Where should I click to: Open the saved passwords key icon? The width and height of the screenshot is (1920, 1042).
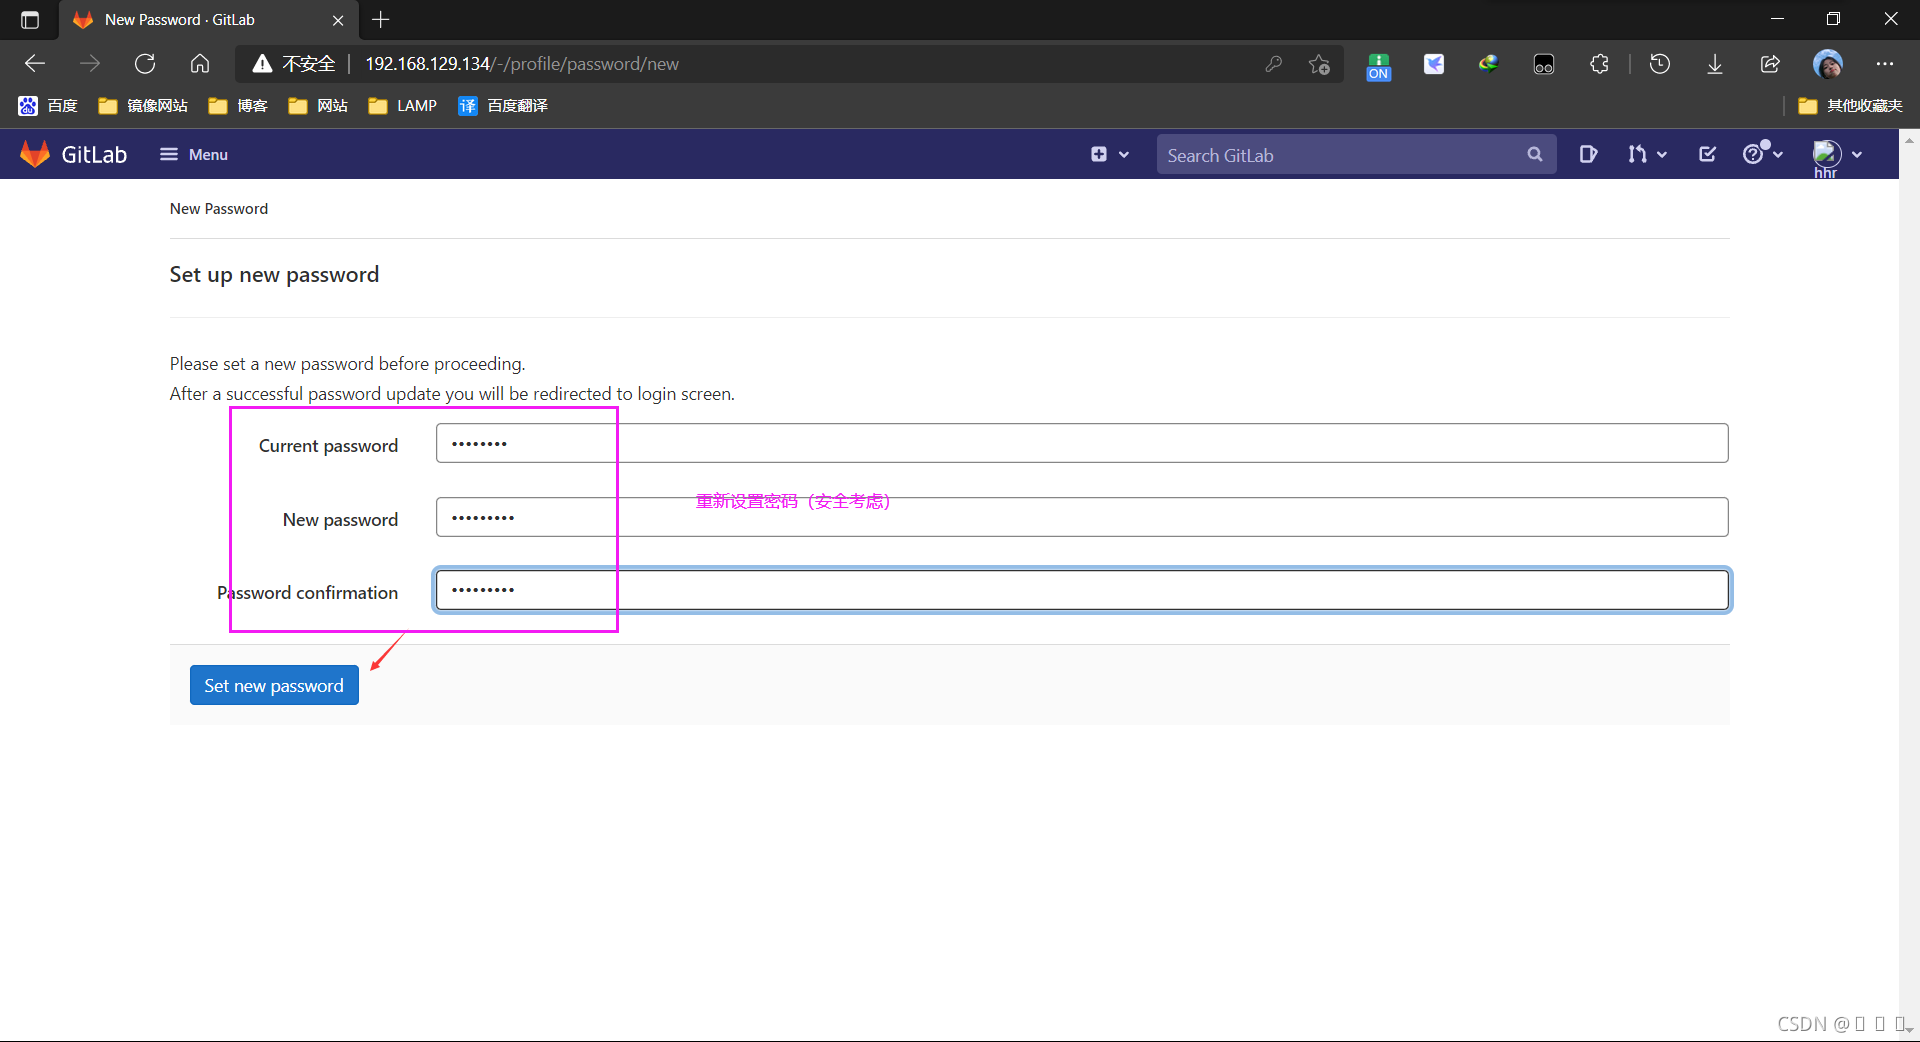[1273, 64]
